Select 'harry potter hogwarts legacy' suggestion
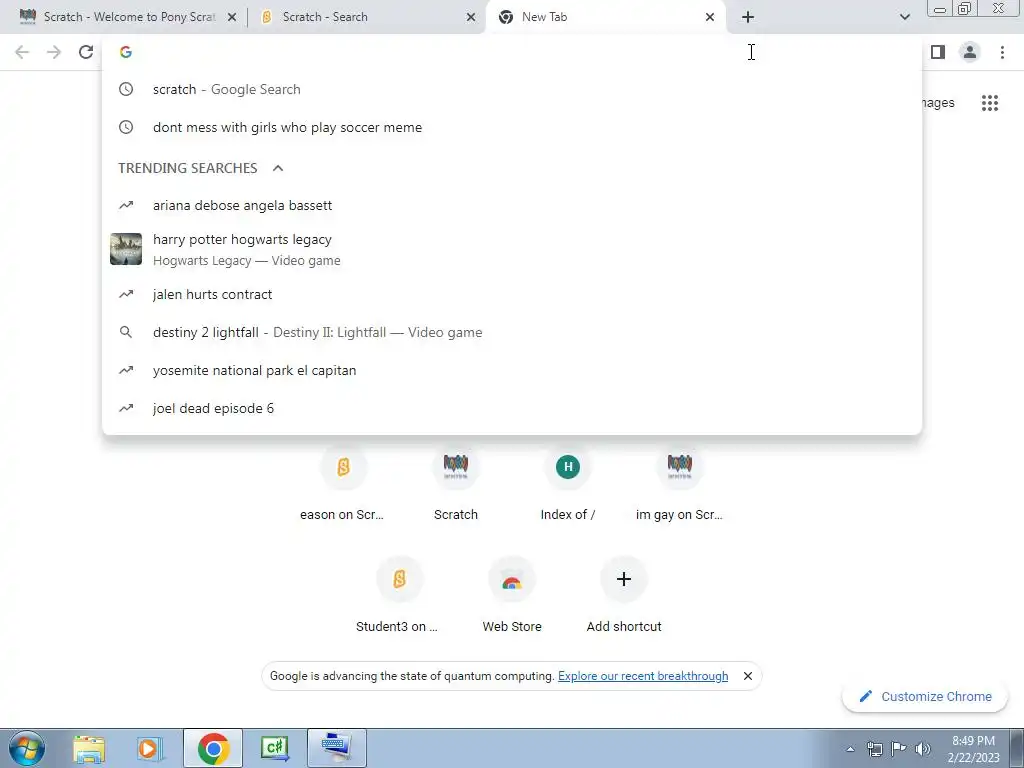Viewport: 1024px width, 768px height. (x=512, y=249)
